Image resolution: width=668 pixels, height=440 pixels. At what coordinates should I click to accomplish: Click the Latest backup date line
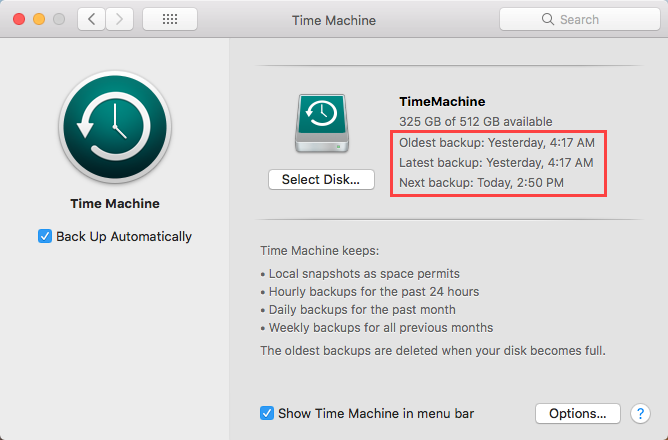click(x=496, y=162)
